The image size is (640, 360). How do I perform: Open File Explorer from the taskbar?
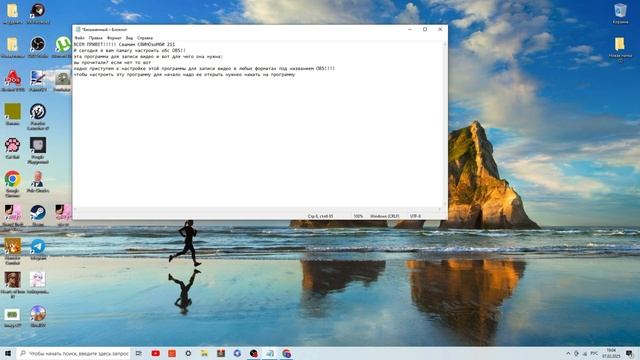(x=204, y=353)
